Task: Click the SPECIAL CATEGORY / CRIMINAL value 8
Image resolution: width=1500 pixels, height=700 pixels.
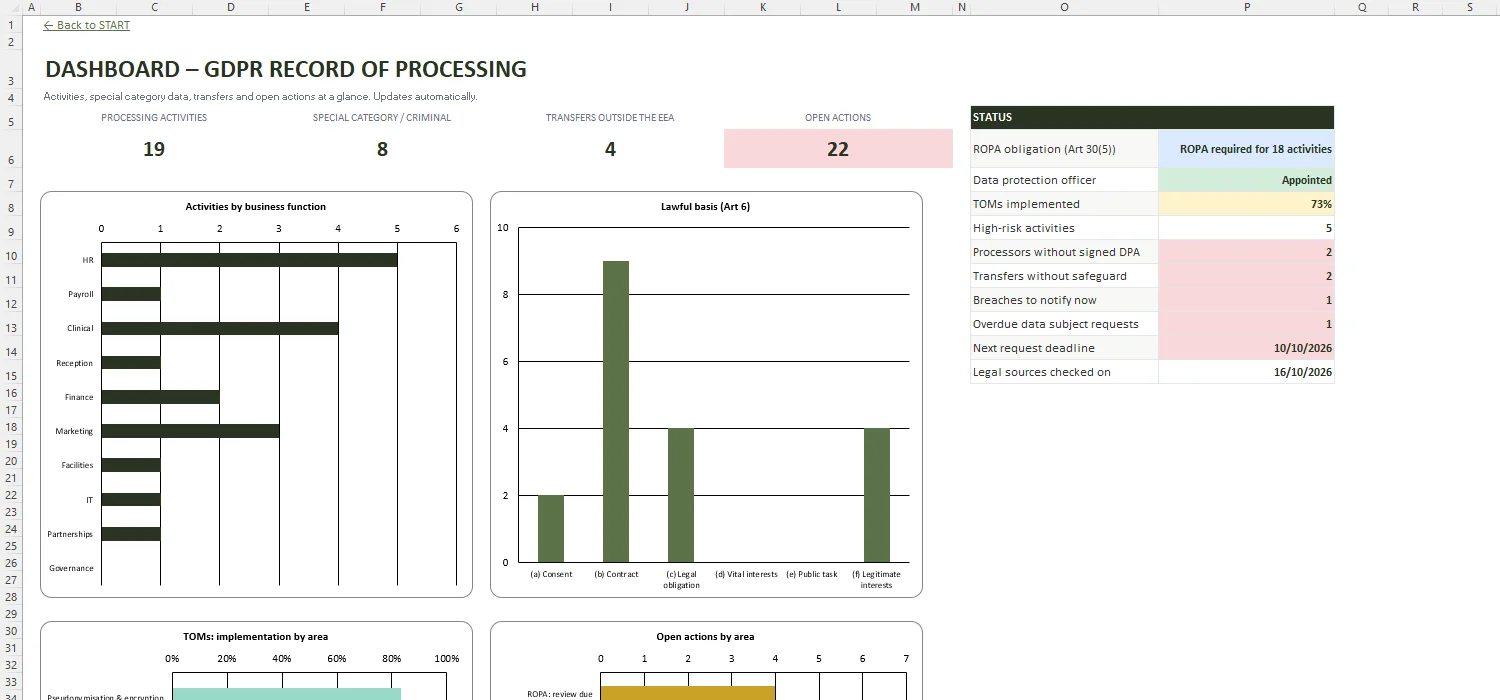Action: pos(382,149)
